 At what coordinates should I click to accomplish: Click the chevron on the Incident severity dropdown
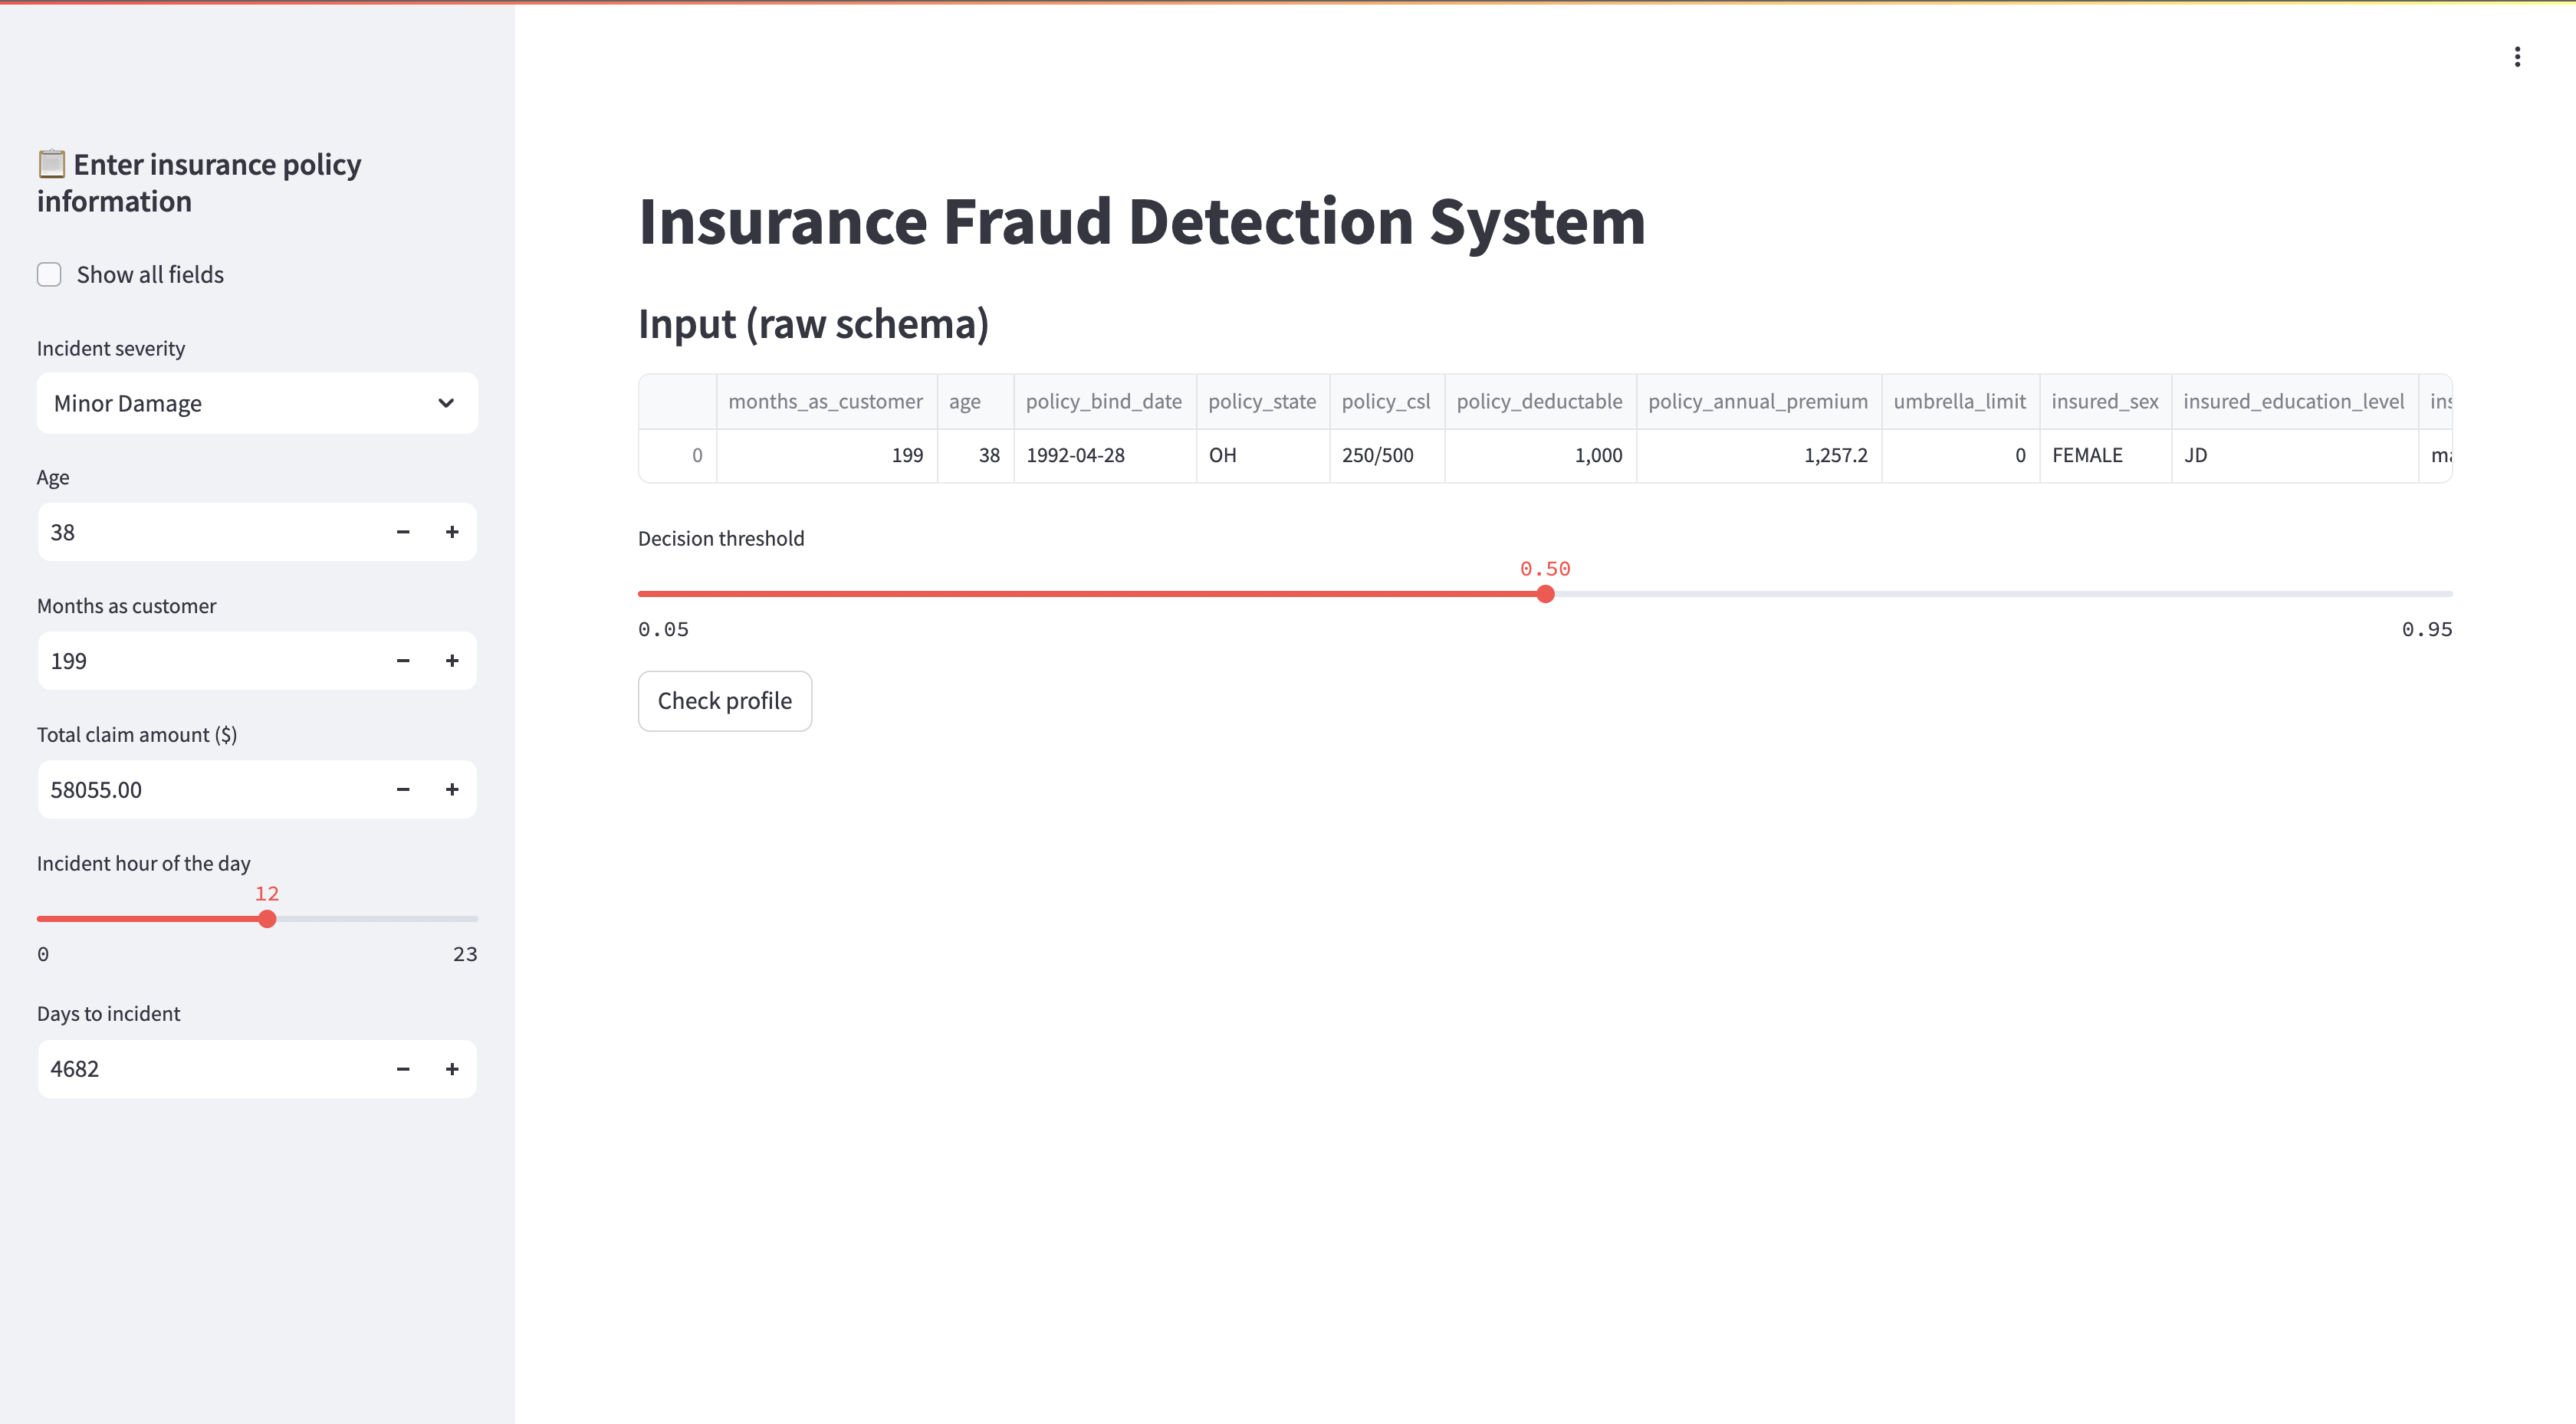tap(447, 403)
